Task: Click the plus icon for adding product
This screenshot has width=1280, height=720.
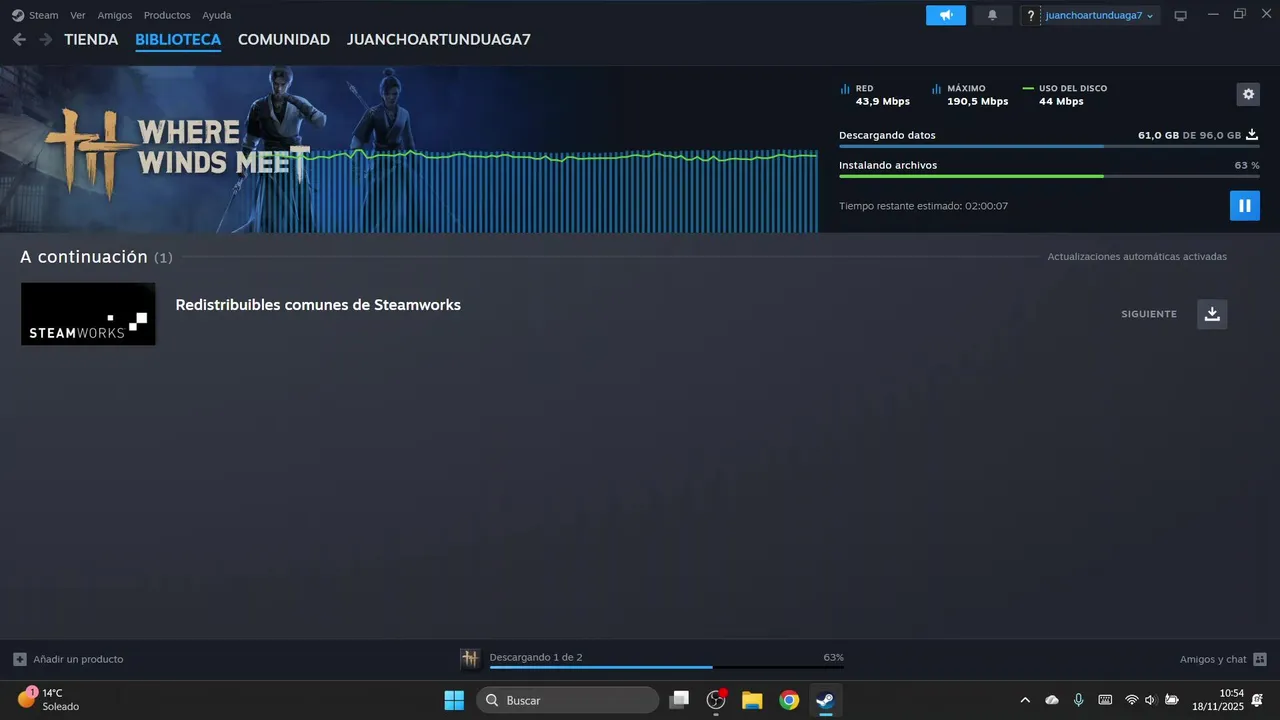Action: point(20,659)
